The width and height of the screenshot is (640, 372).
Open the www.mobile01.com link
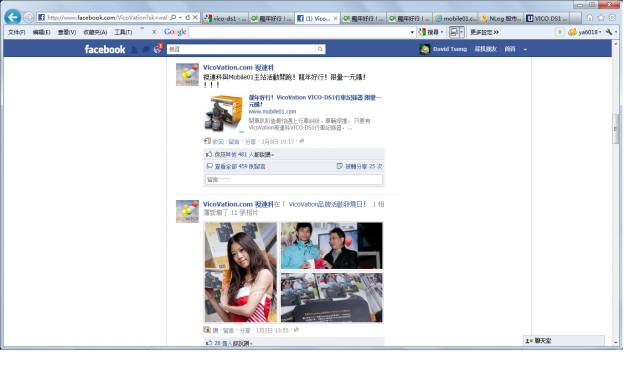(x=272, y=111)
